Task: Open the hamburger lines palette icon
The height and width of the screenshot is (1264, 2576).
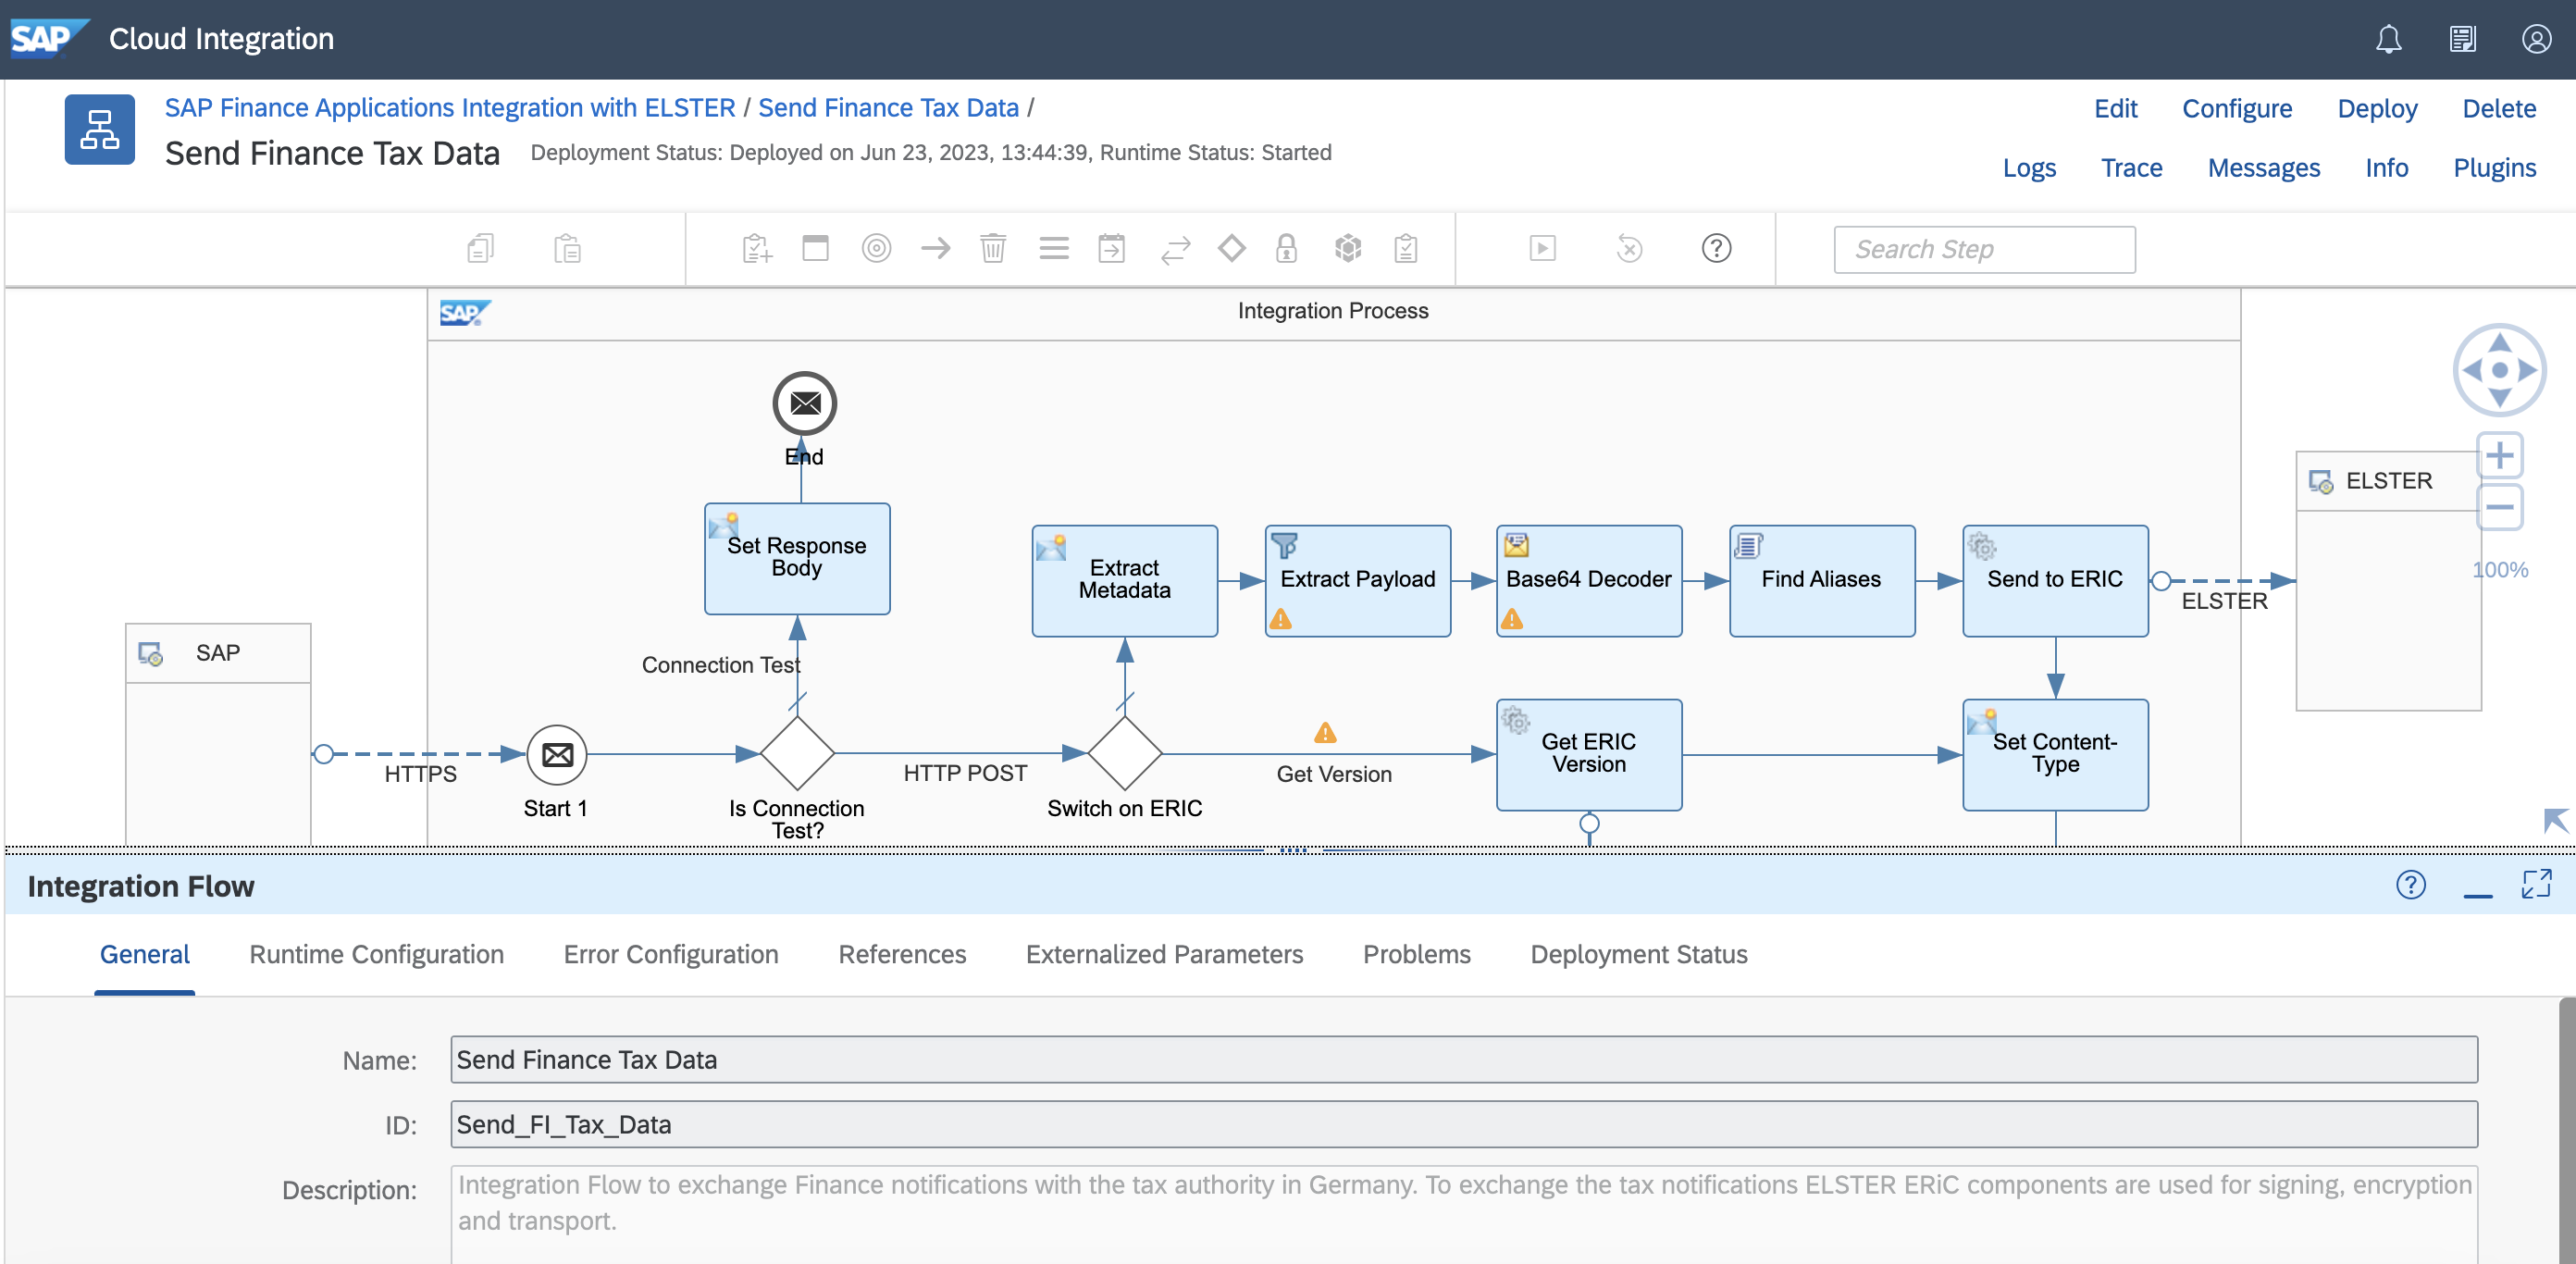Action: (x=1054, y=248)
